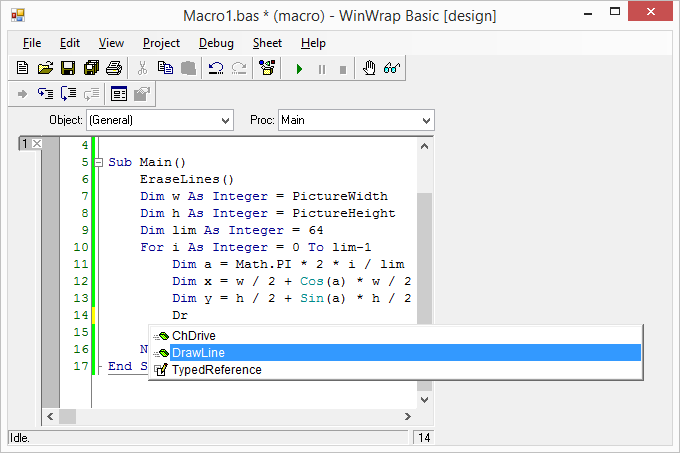Place cursor after Dr on line 14
680x453 pixels.
point(189,315)
